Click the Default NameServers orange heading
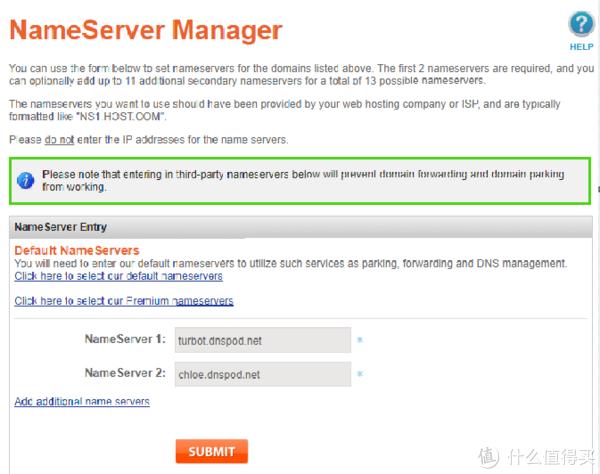Screen dimensions: 600x474 click(x=77, y=251)
